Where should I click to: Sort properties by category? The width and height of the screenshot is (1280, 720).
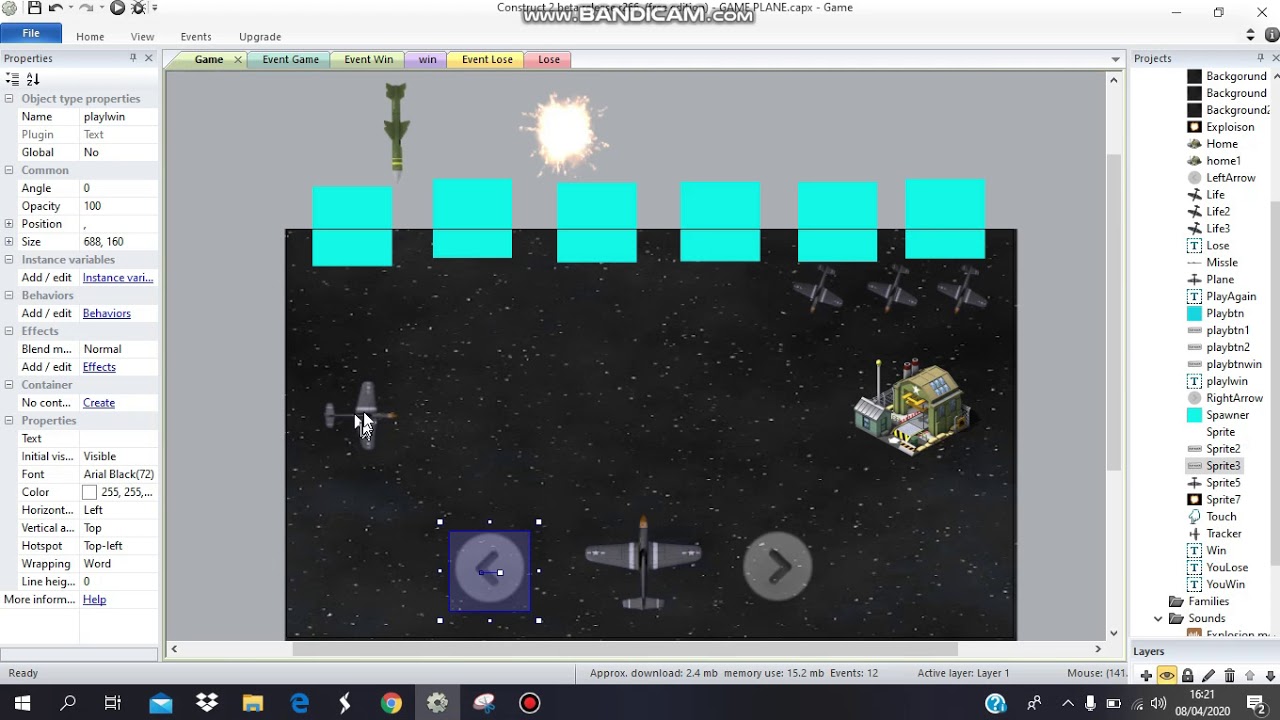13,79
